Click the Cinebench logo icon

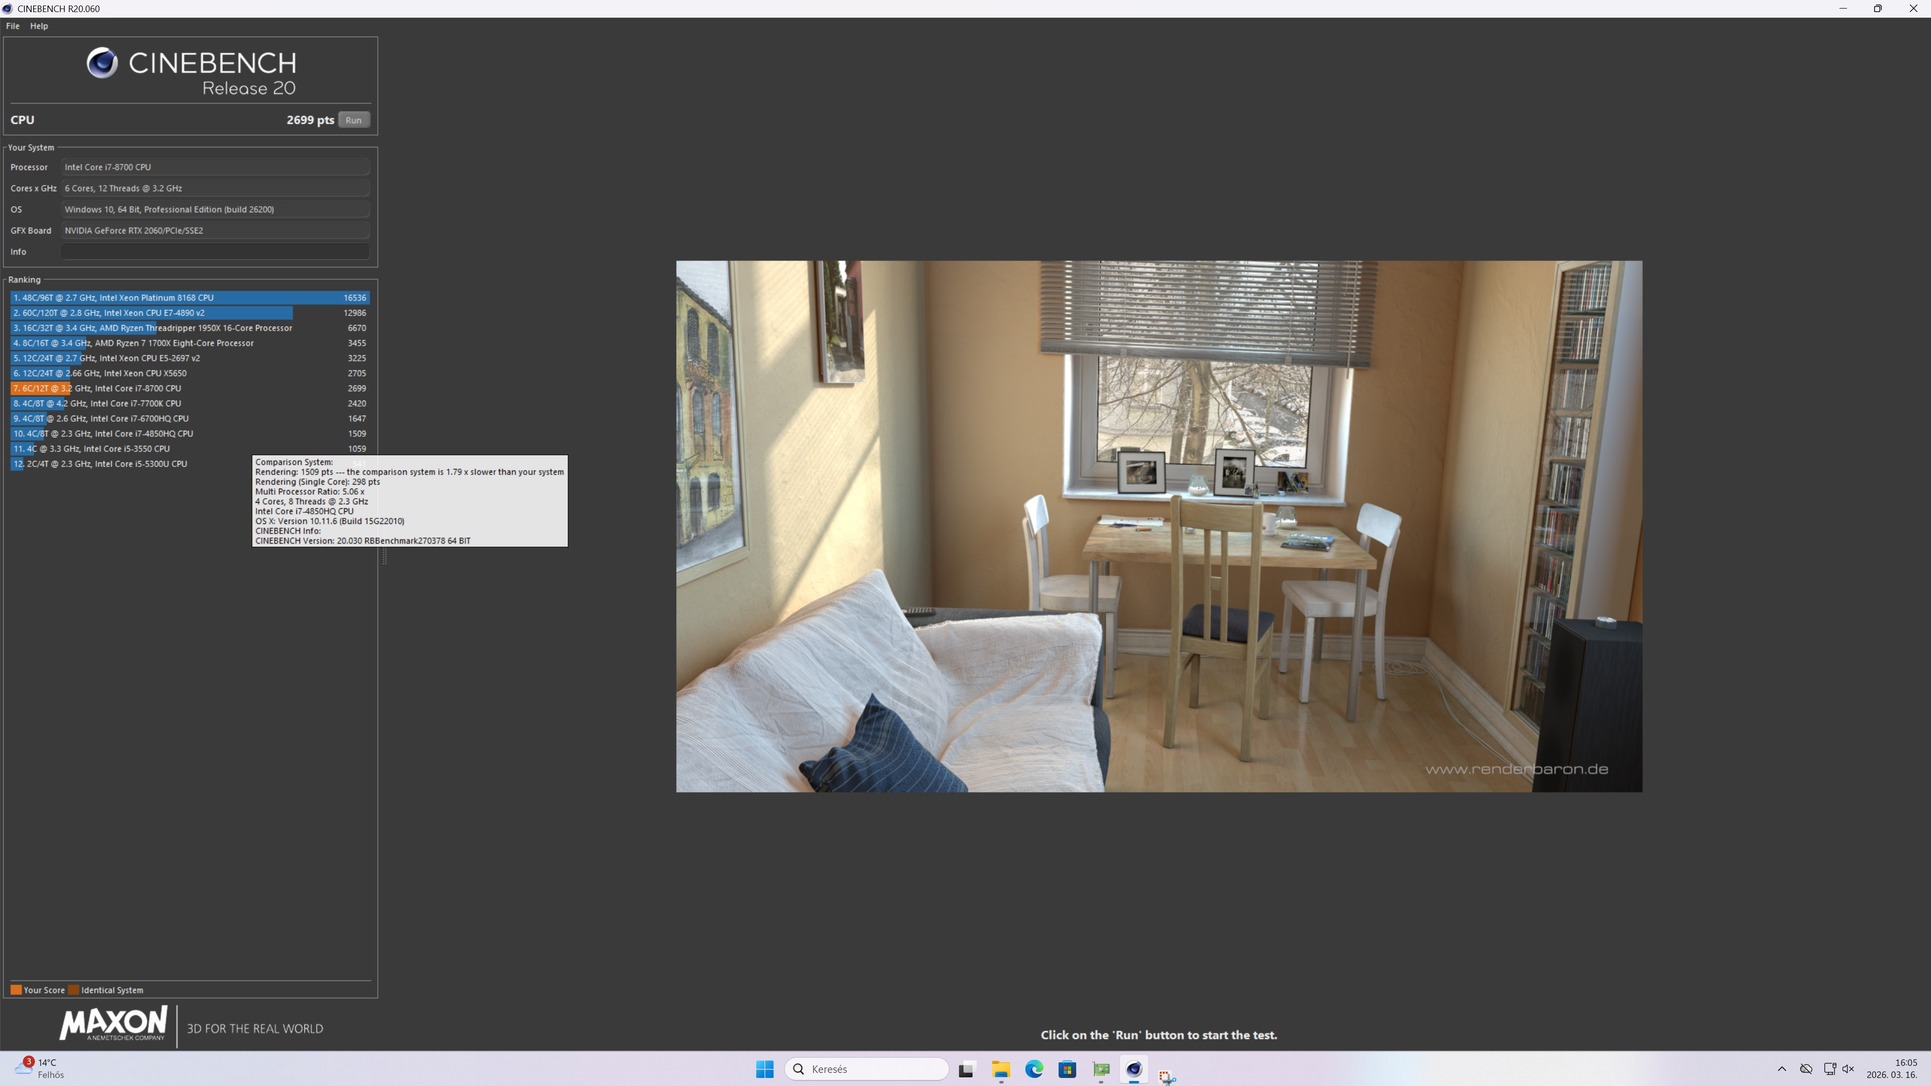point(101,64)
